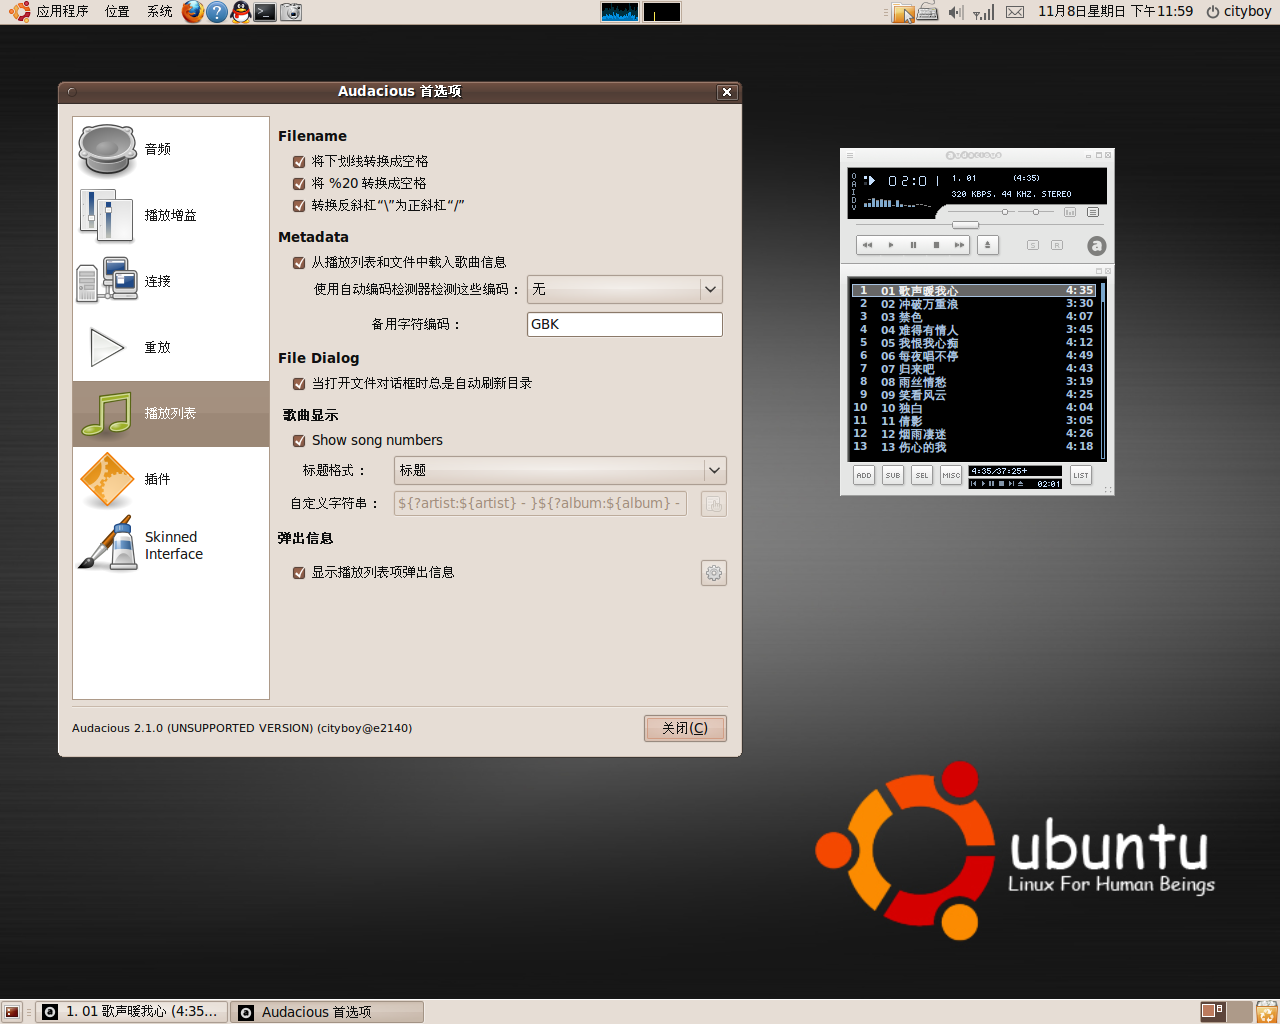This screenshot has height=1024, width=1280.
Task: Toggle playlist window icon in player
Action: coord(1093,212)
